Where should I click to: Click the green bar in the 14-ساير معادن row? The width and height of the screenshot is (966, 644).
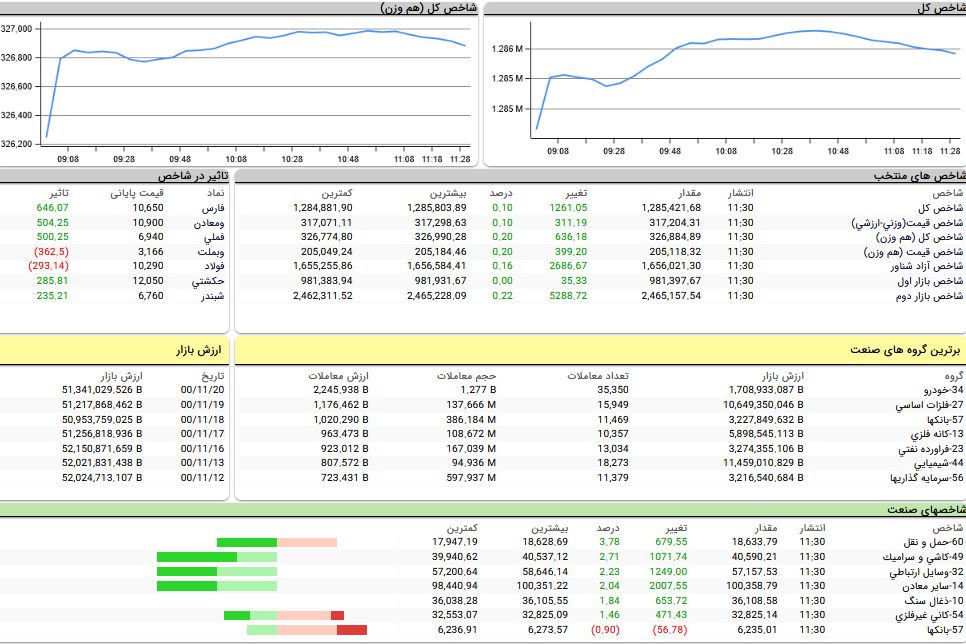point(192,586)
